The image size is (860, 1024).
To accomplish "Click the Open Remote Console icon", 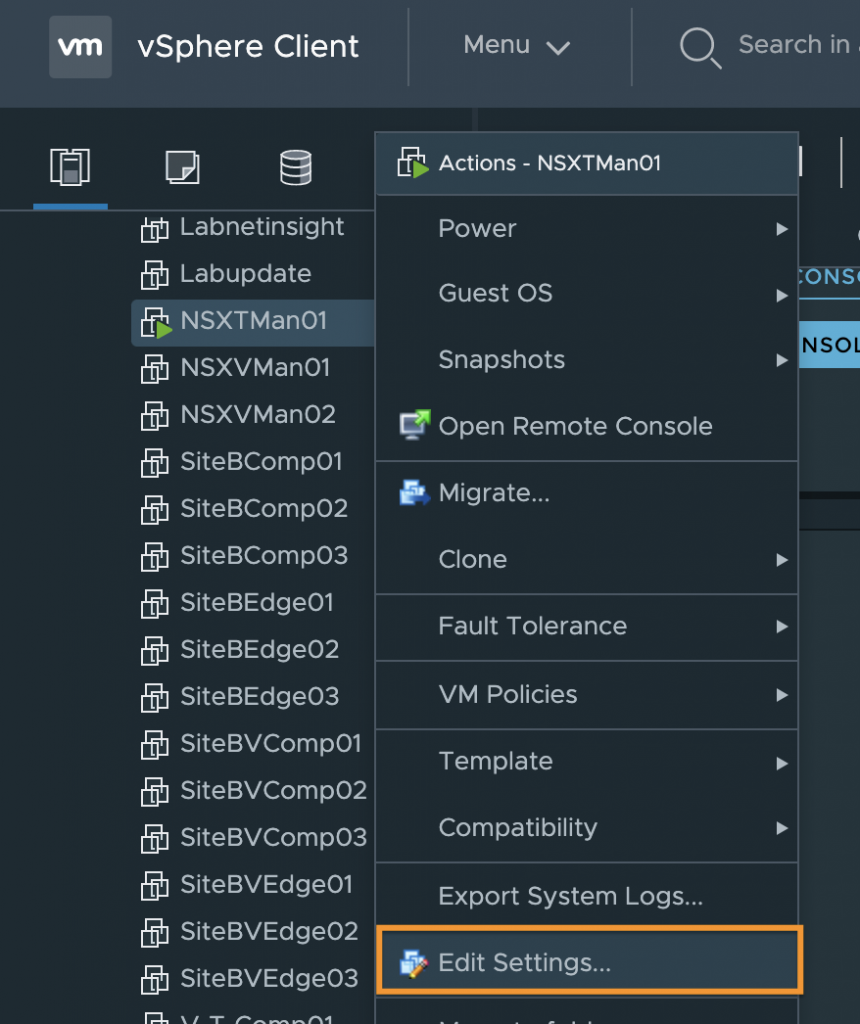I will coord(415,425).
